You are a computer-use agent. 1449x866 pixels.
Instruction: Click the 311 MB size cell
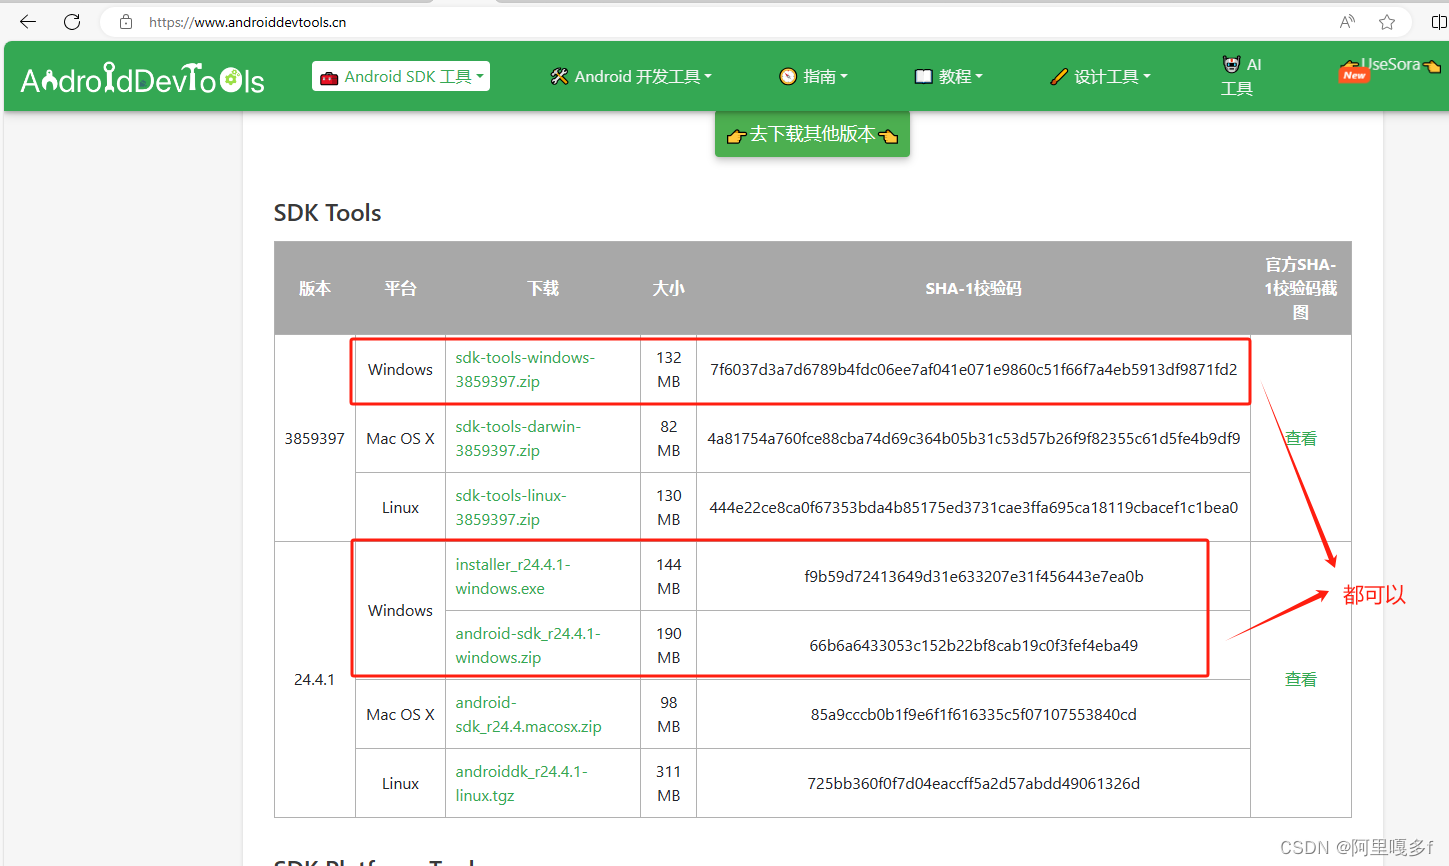(x=668, y=783)
